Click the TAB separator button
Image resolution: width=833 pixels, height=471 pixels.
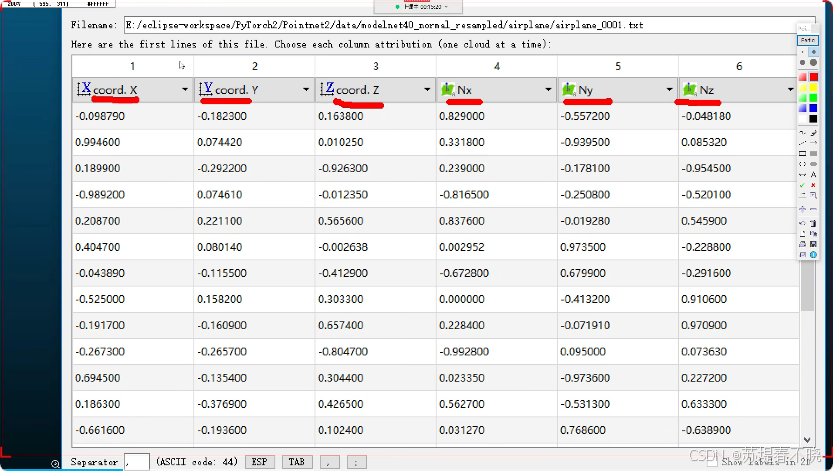tap(296, 462)
